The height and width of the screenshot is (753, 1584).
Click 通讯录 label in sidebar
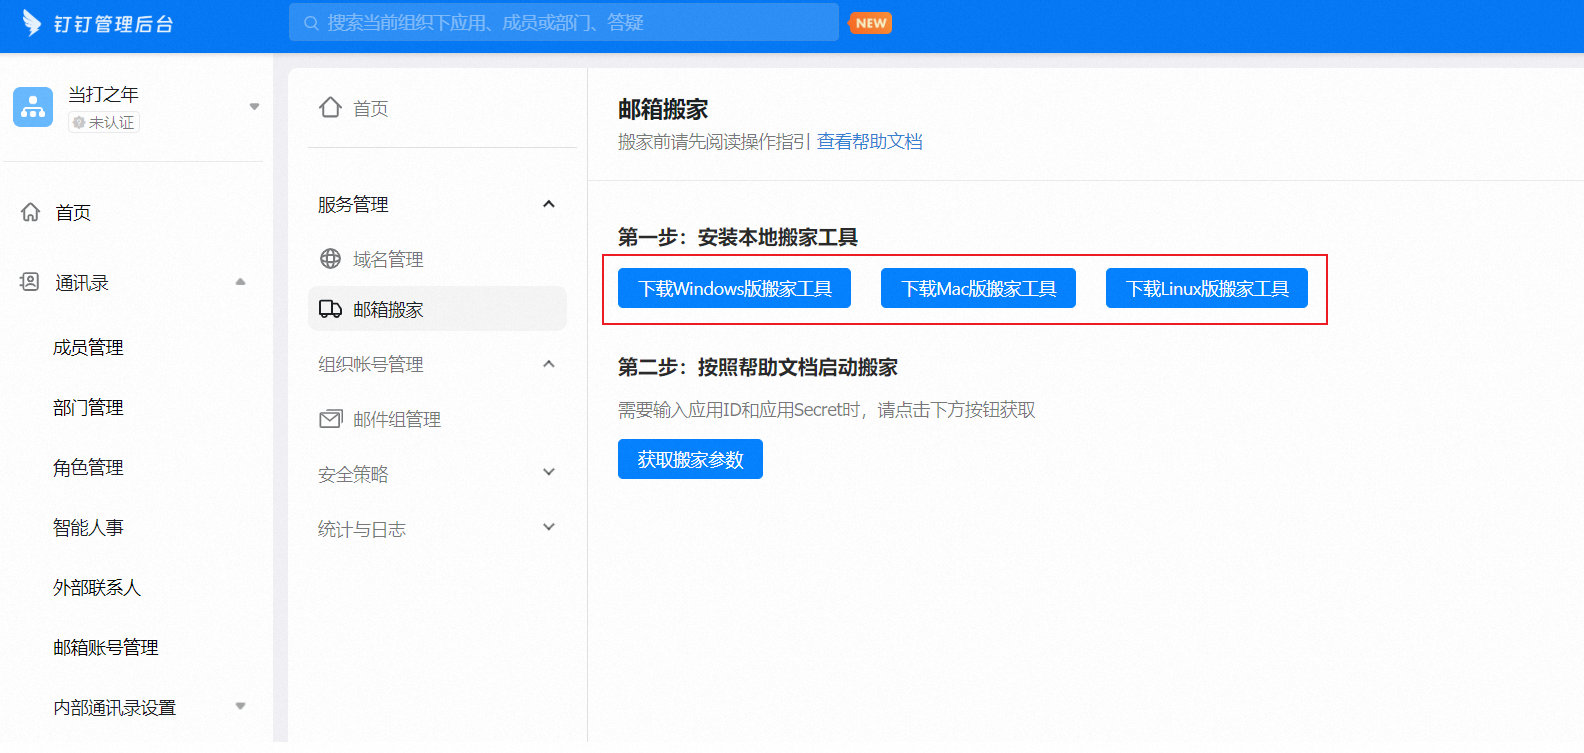click(82, 283)
